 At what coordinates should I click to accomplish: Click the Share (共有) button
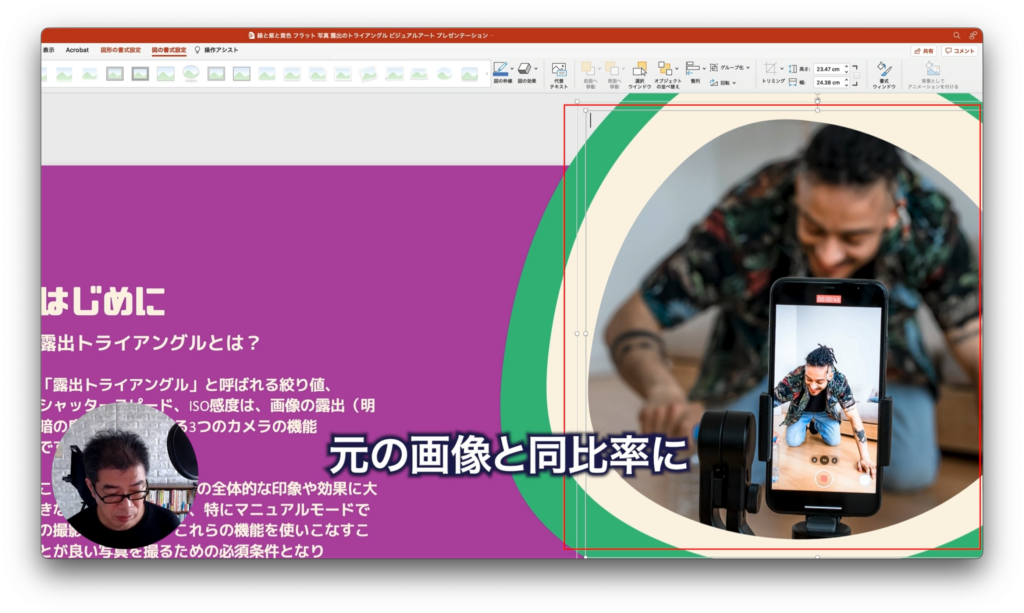pyautogui.click(x=923, y=50)
